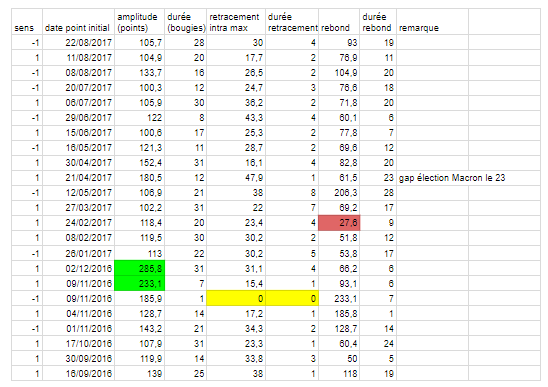This screenshot has width=548, height=387.
Task: Click the date cell 17/10/2016
Action: point(79,344)
